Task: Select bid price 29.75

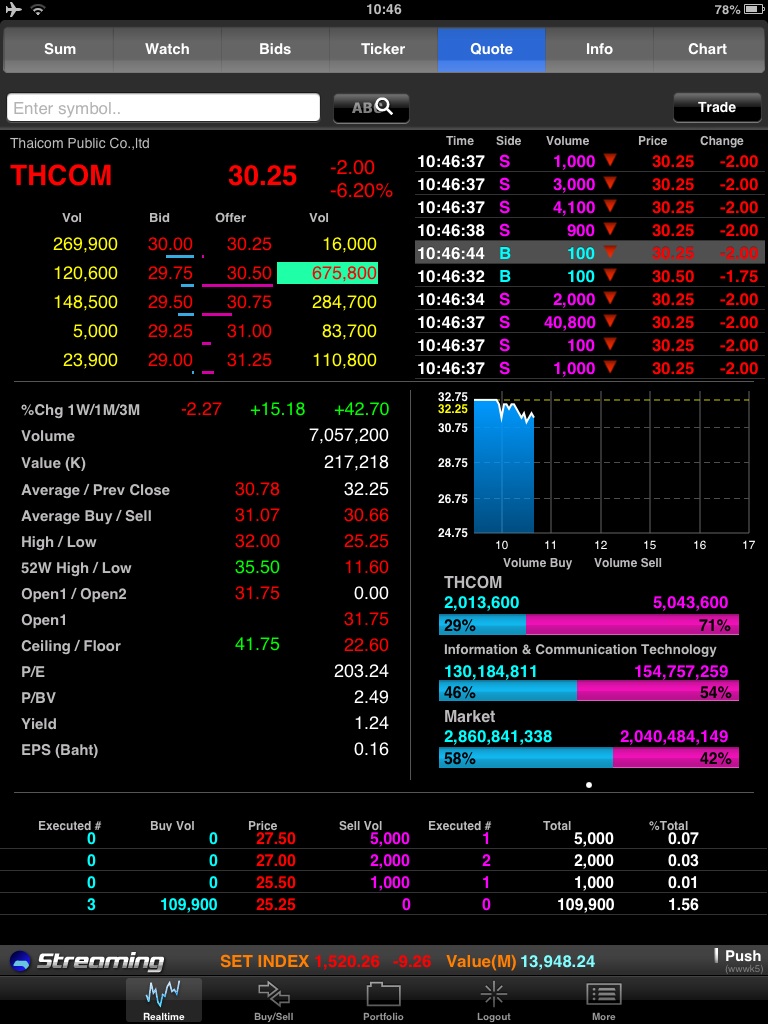Action: [x=170, y=273]
